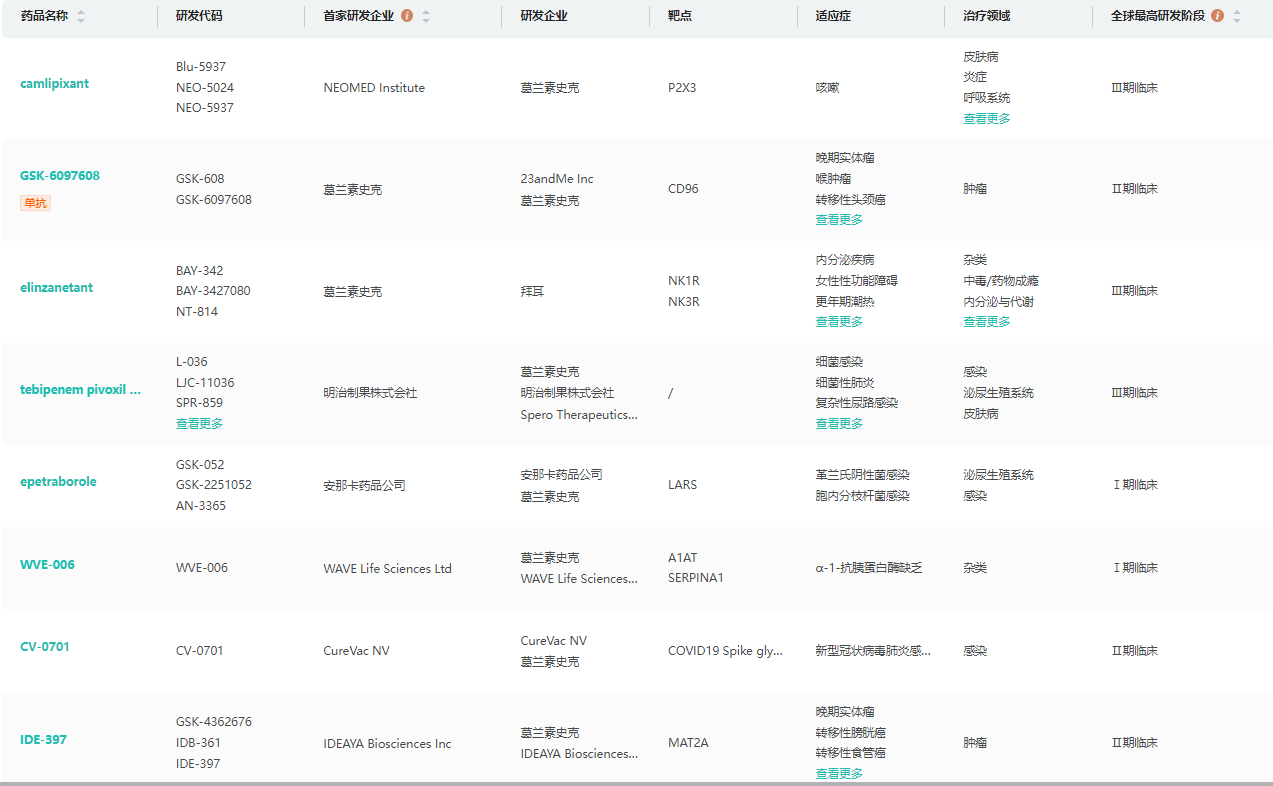The image size is (1273, 786).
Task: Select GSK-4362676 development code
Action: tap(214, 721)
